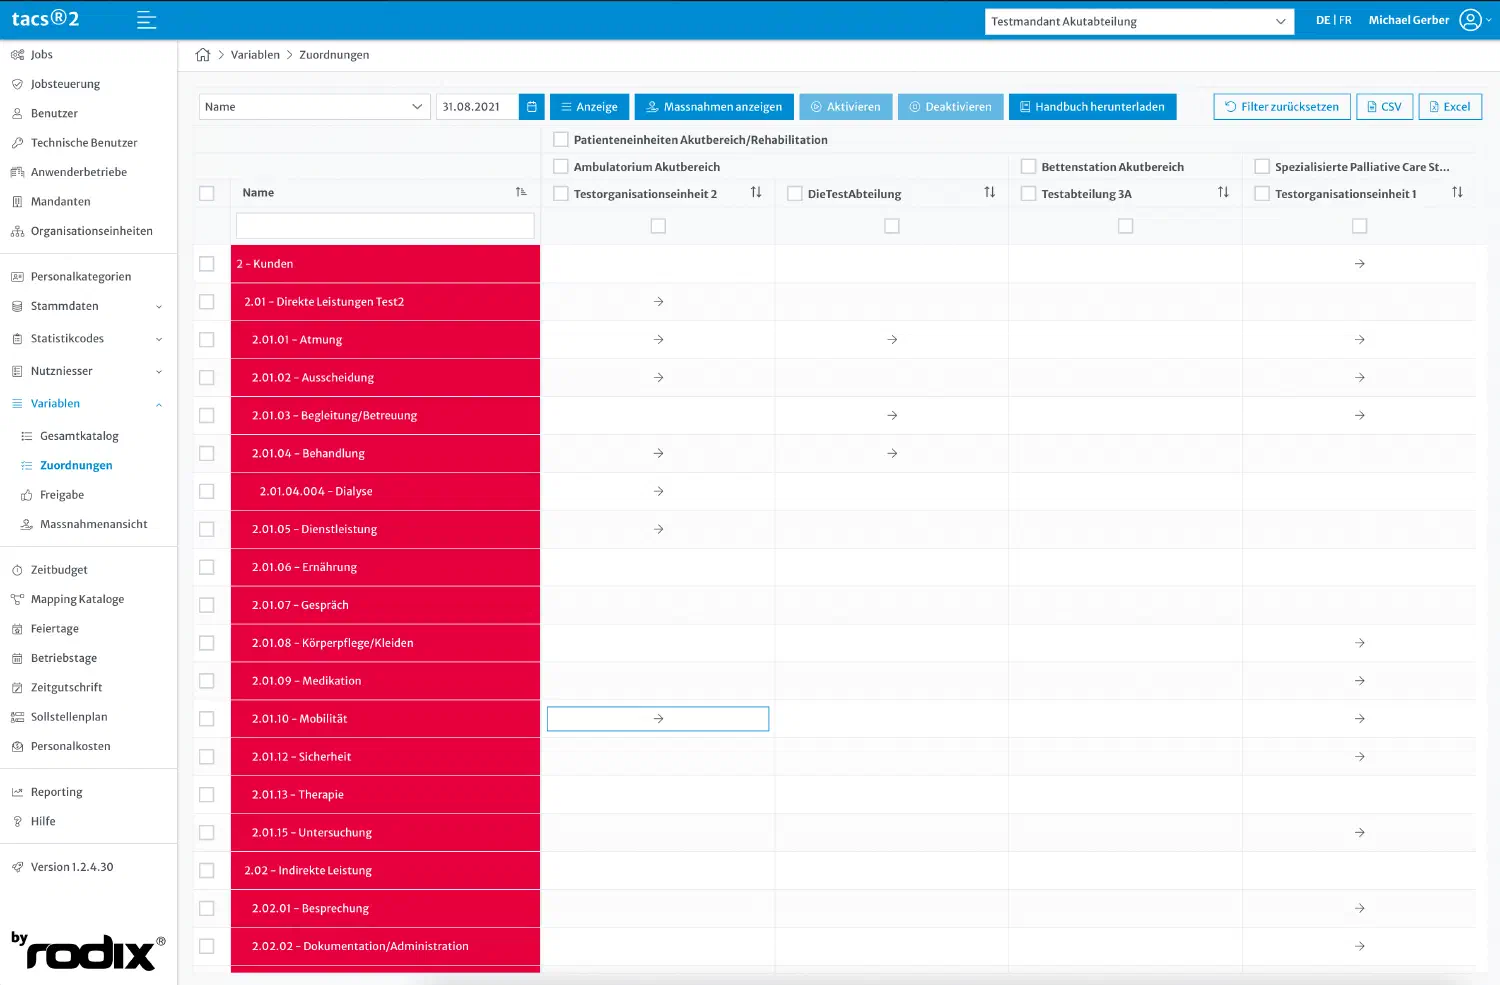Check the Ambulatorium Akutbereich checkbox
1500x985 pixels.
[x=561, y=166]
